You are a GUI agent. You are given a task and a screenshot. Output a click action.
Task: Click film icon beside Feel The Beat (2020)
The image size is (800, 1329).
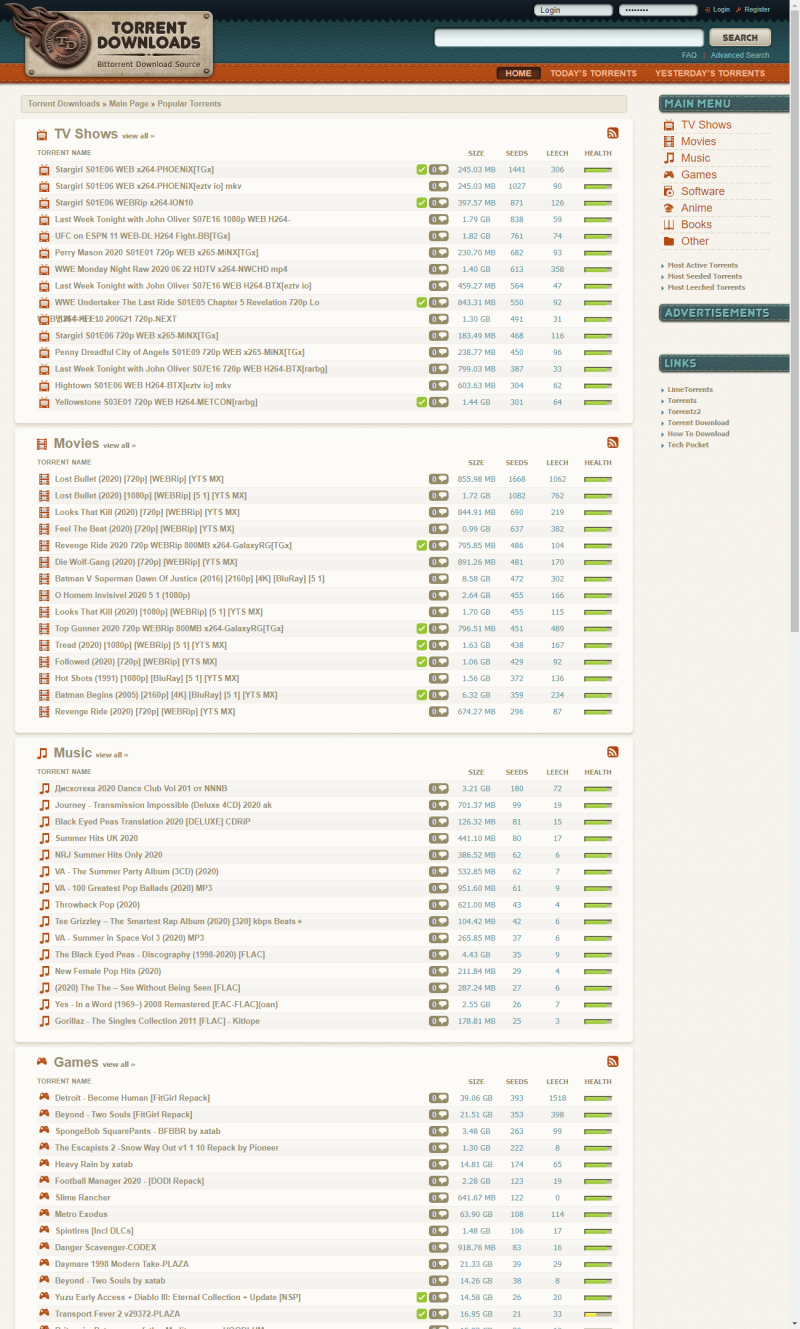click(44, 529)
